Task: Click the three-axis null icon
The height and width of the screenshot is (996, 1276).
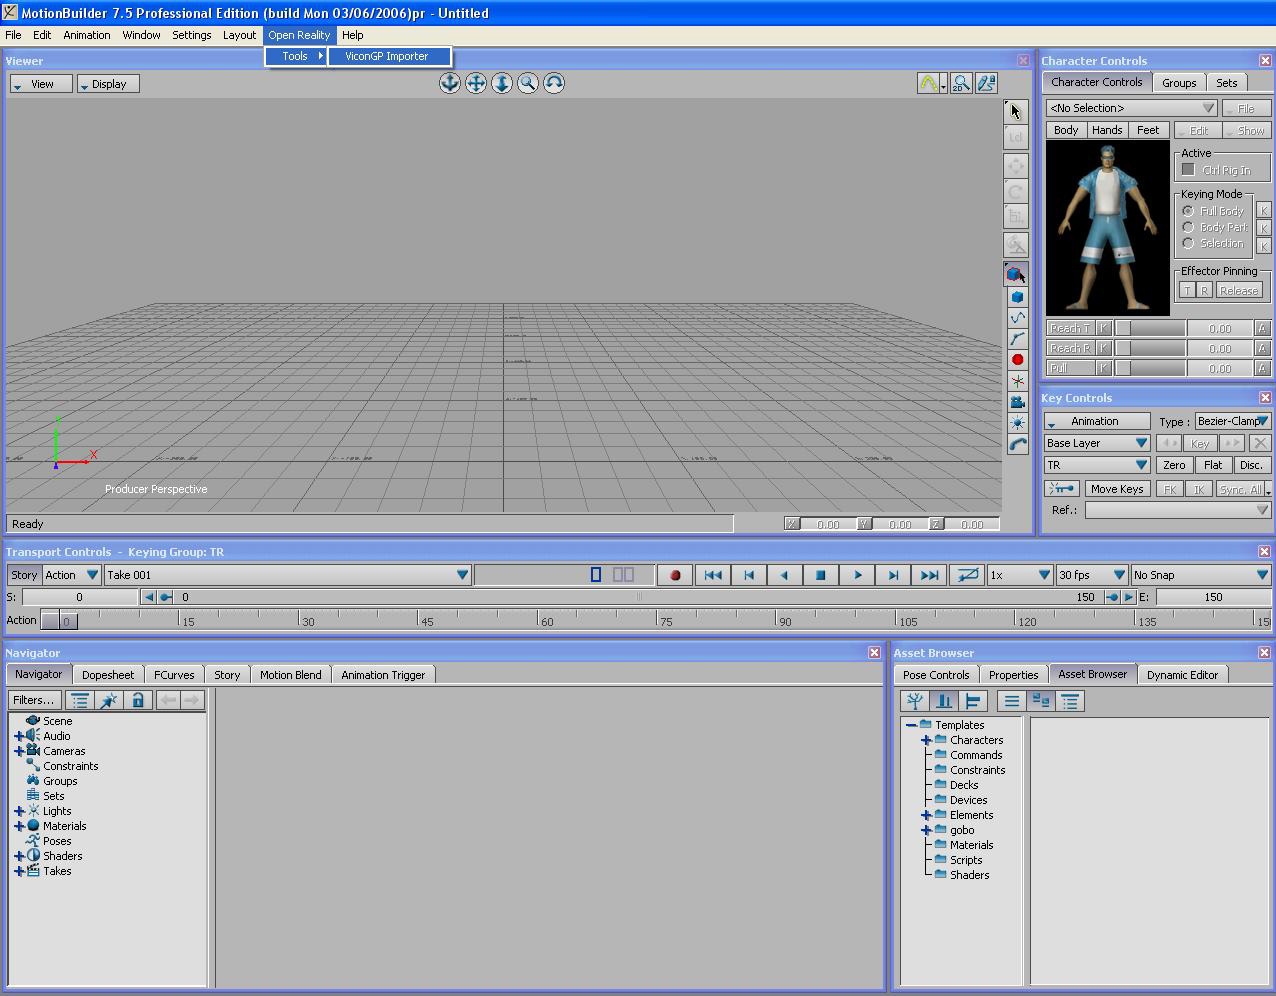Action: tap(1017, 381)
